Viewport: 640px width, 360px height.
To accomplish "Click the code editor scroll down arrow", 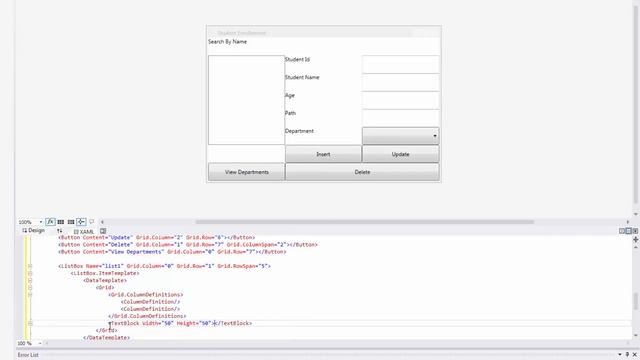I will pos(636,336).
